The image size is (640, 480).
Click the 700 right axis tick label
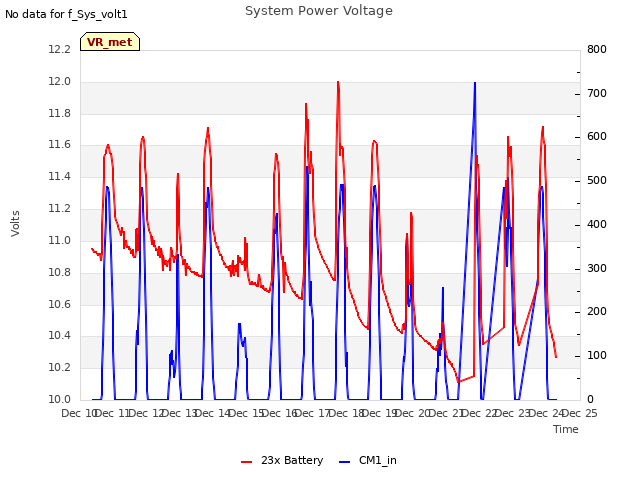click(597, 93)
